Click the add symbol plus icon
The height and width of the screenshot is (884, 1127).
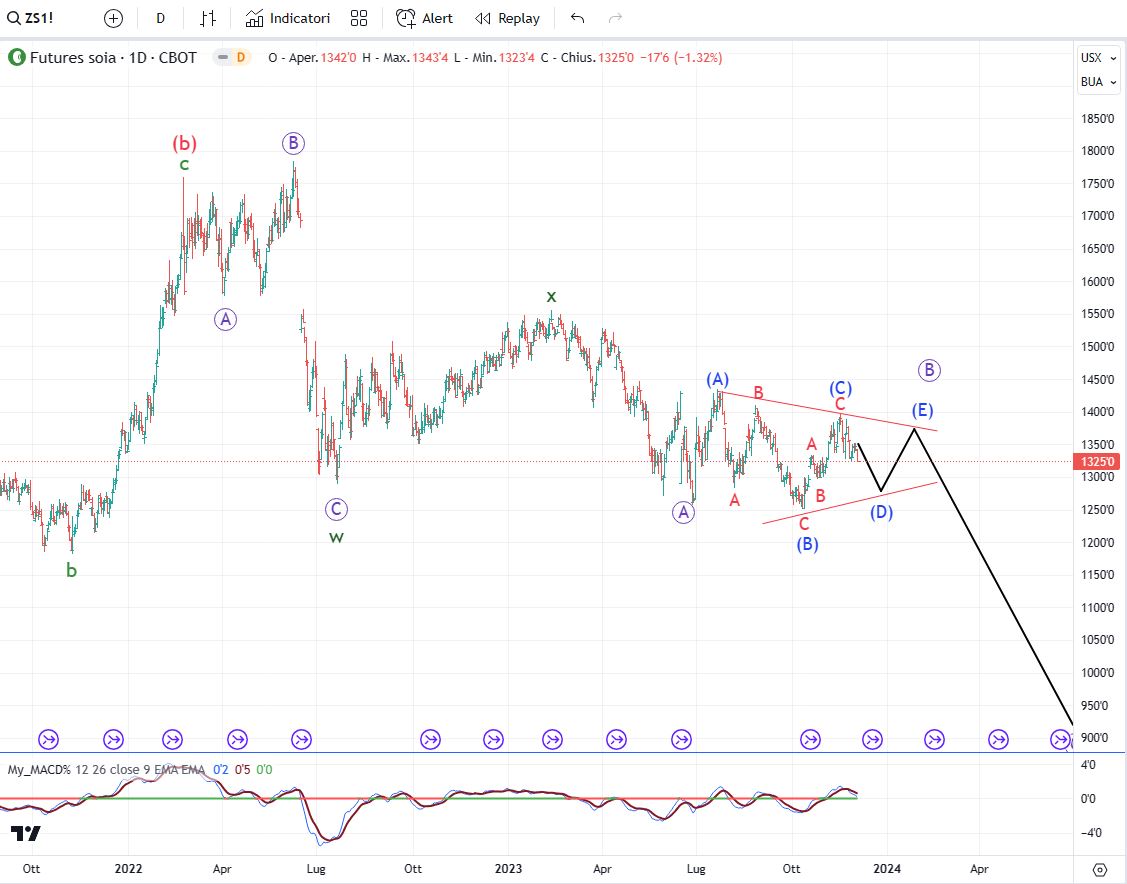114,19
